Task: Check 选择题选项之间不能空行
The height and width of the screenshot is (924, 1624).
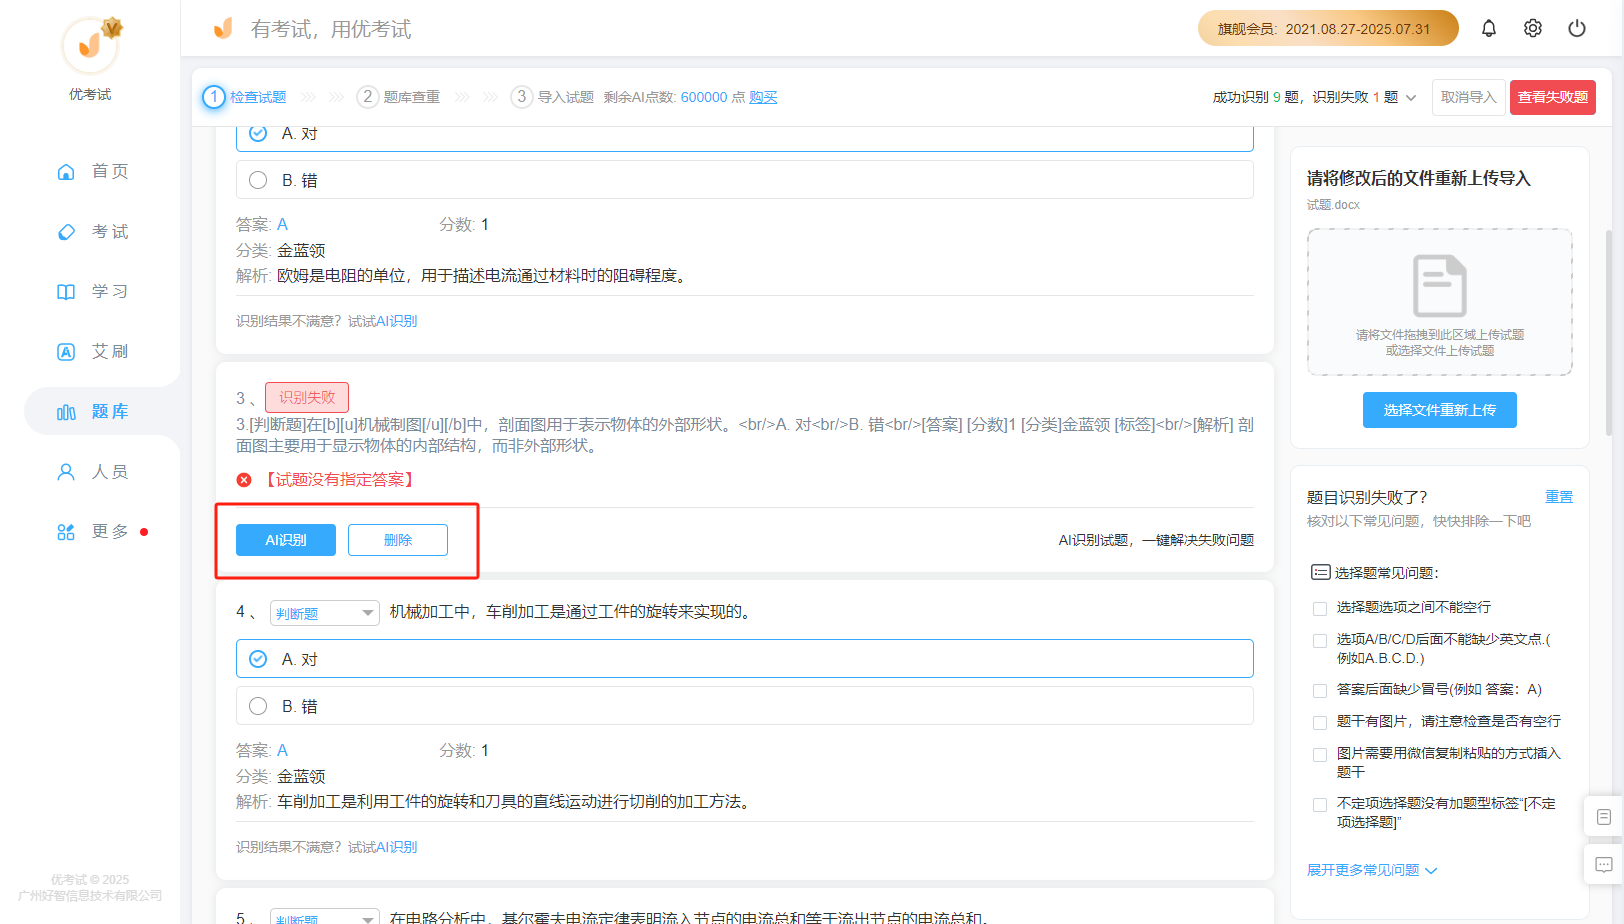Action: tap(1320, 608)
